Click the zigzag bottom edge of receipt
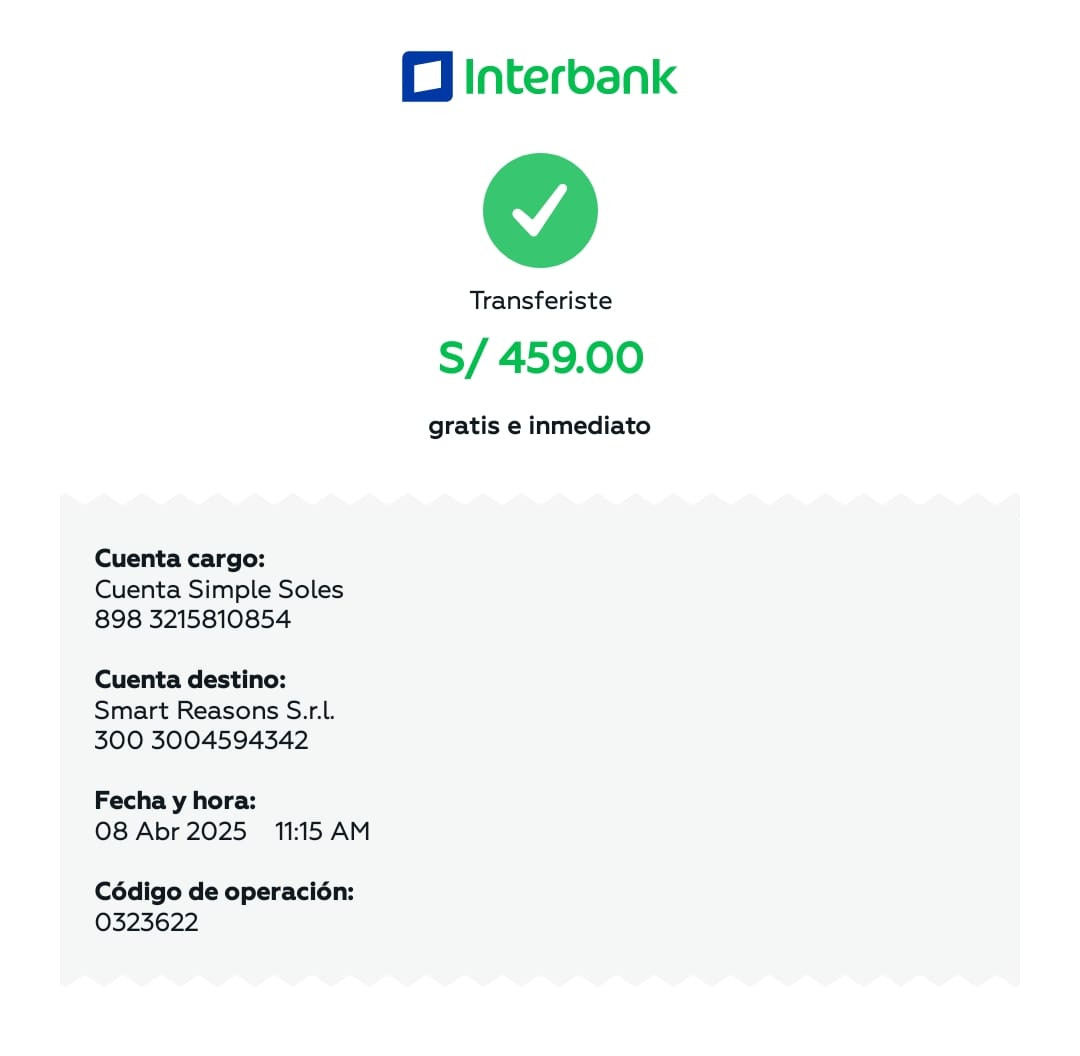 (540, 980)
